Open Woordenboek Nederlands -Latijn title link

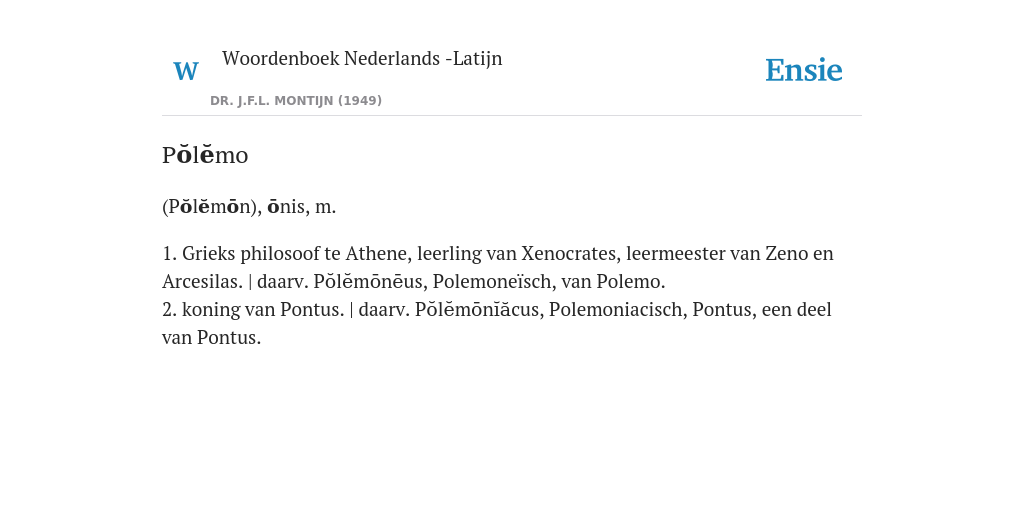362,59
